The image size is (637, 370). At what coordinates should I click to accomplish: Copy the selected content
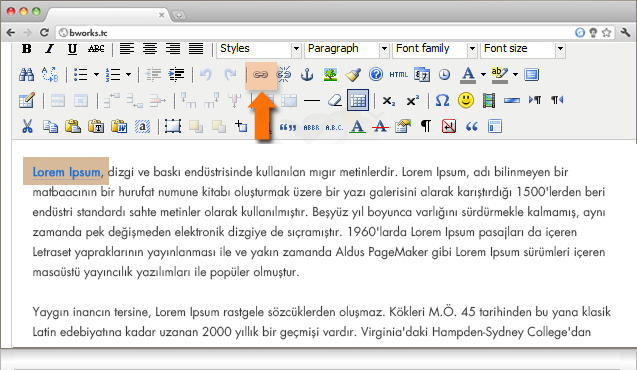(50, 126)
